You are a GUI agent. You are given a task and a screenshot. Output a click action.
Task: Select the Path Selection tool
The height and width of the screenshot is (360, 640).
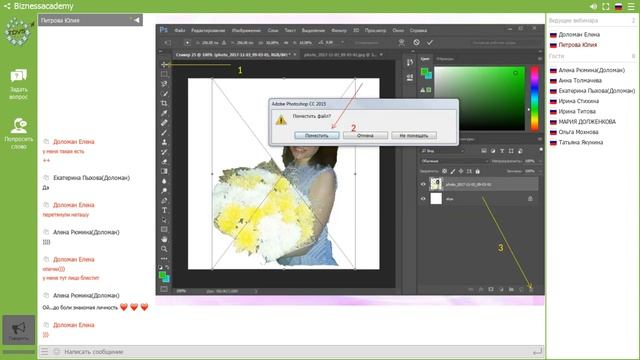pos(164,220)
